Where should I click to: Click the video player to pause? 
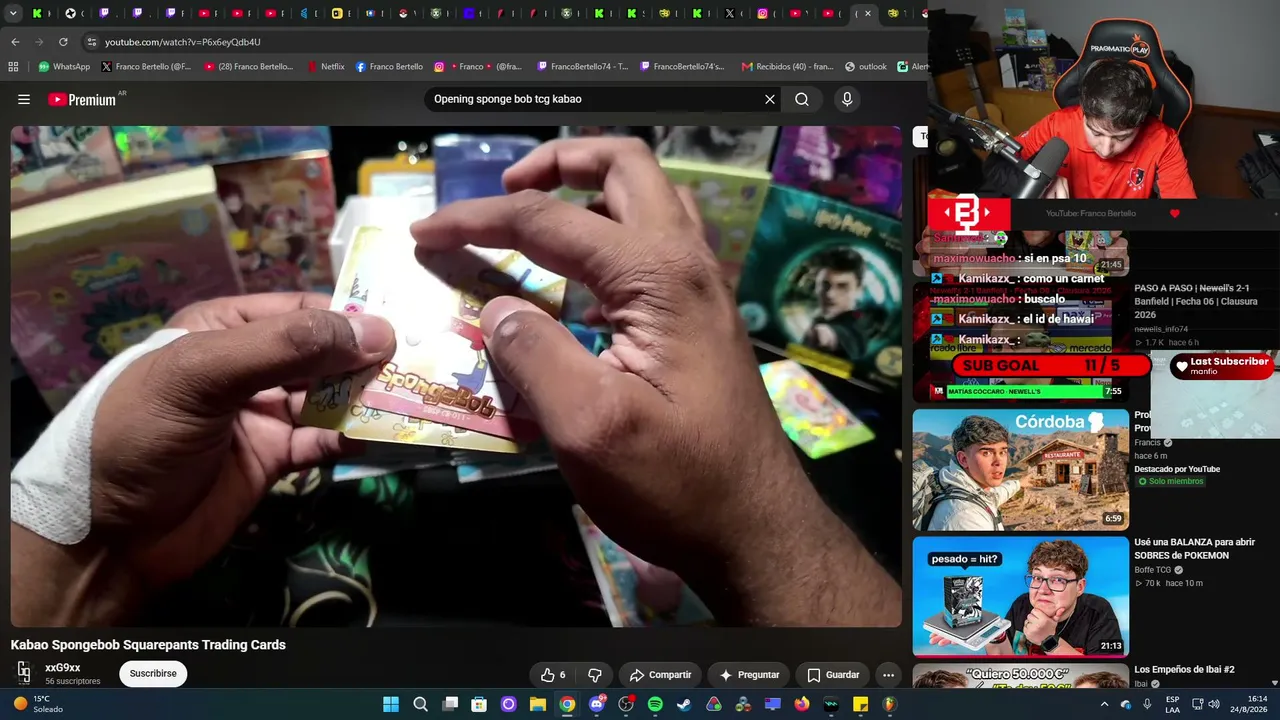click(x=456, y=376)
